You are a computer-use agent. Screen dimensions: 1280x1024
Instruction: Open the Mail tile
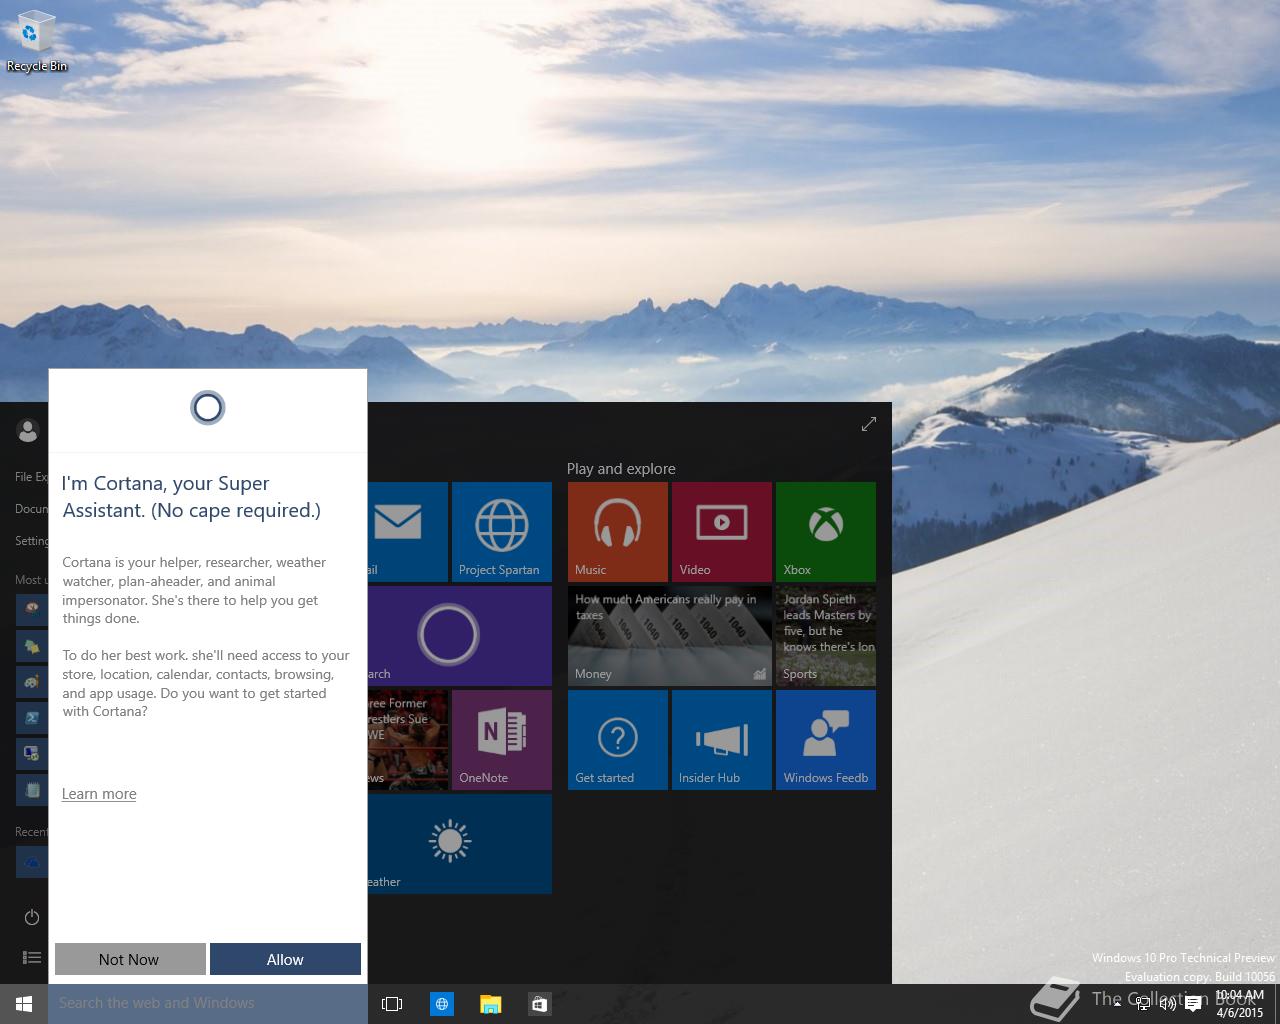408,532
